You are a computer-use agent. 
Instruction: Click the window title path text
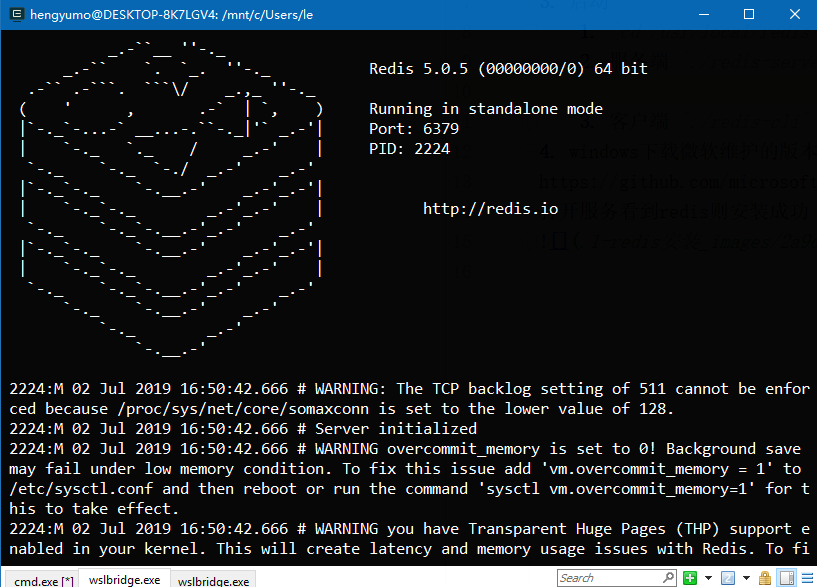[x=171, y=15]
